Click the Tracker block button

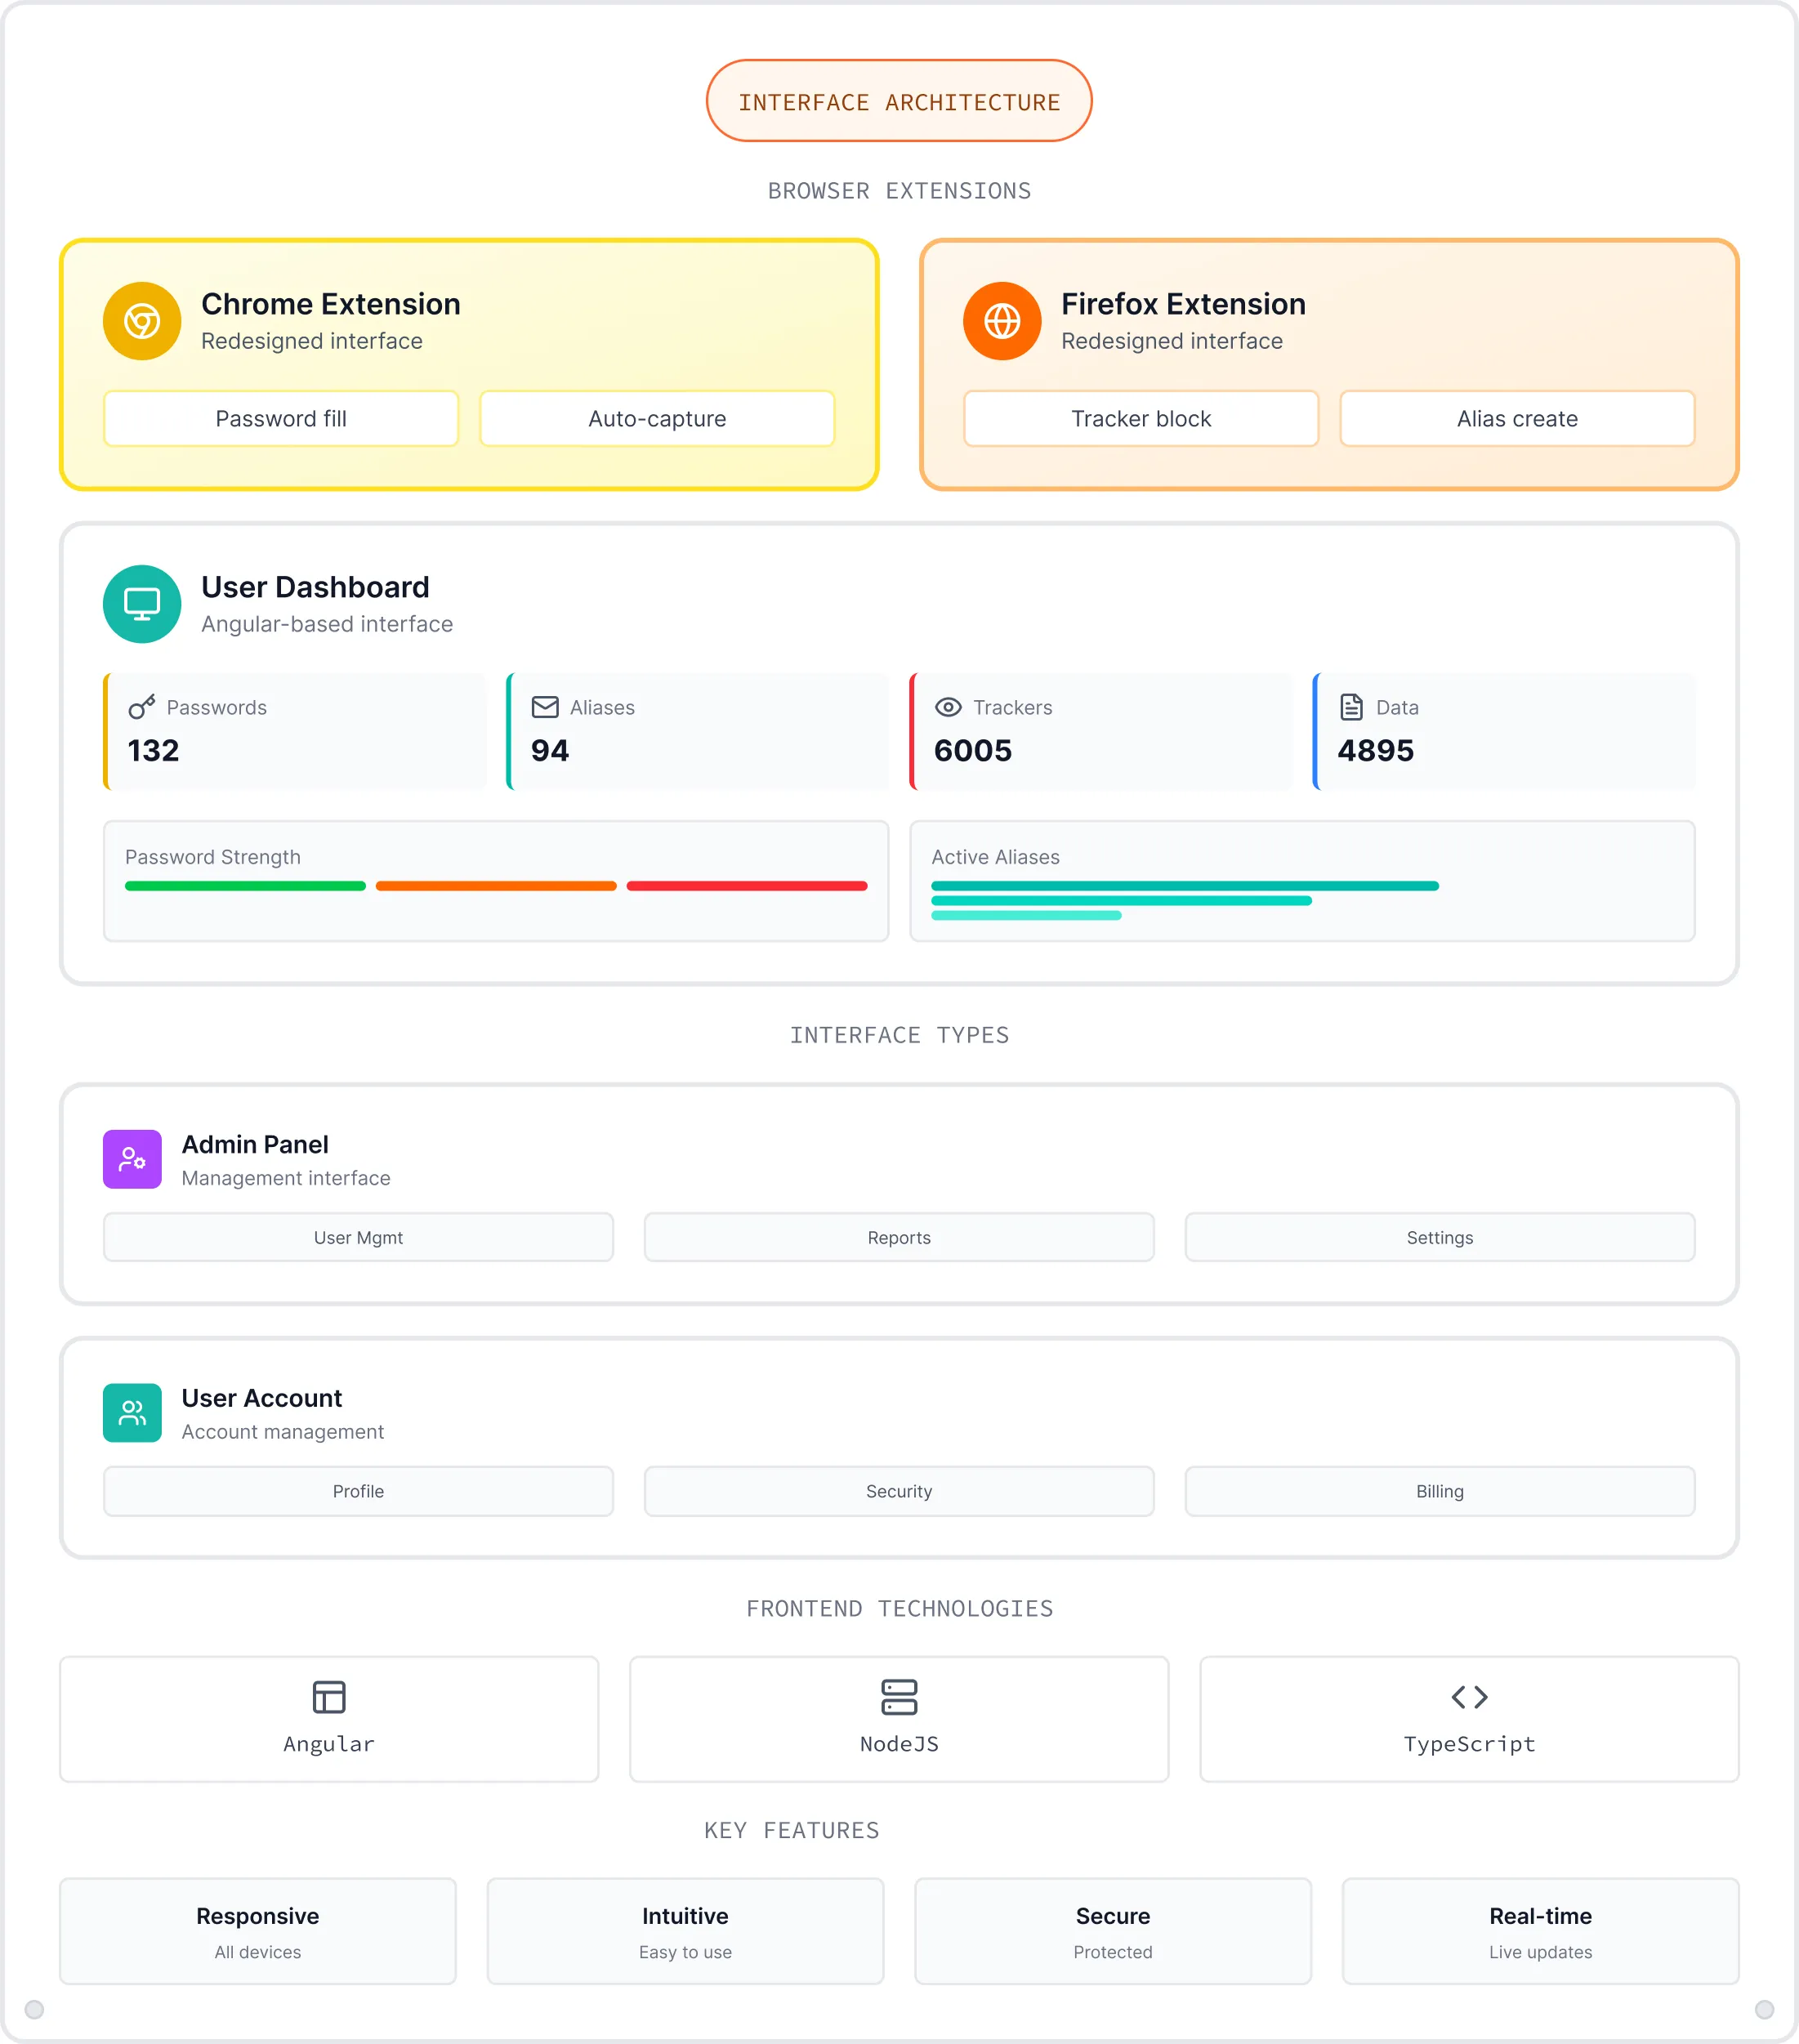tap(1140, 419)
